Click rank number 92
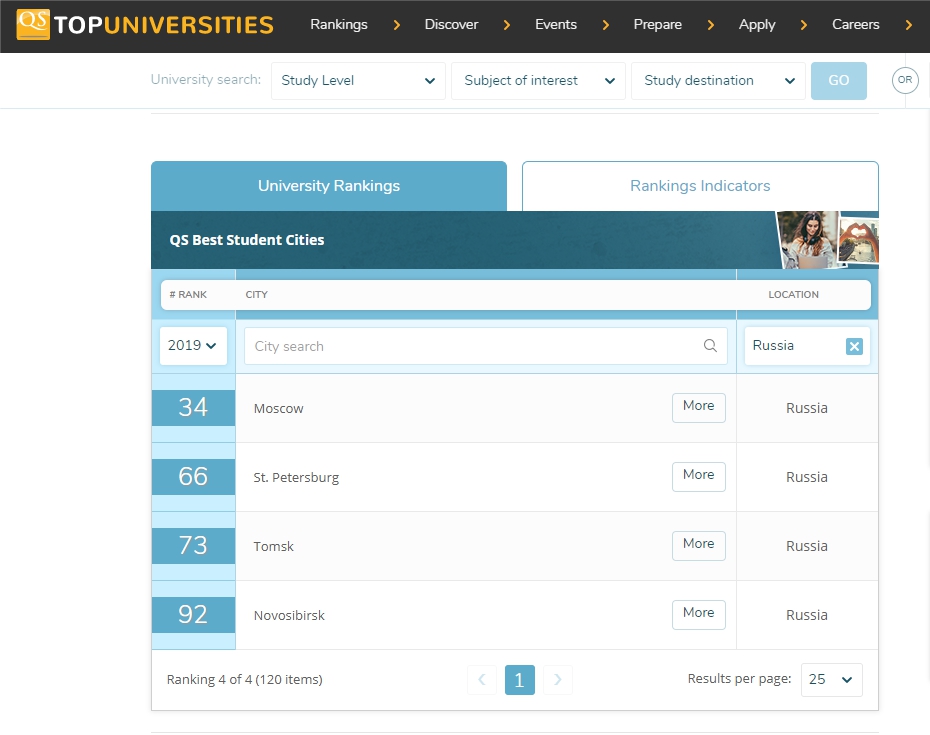 click(193, 615)
